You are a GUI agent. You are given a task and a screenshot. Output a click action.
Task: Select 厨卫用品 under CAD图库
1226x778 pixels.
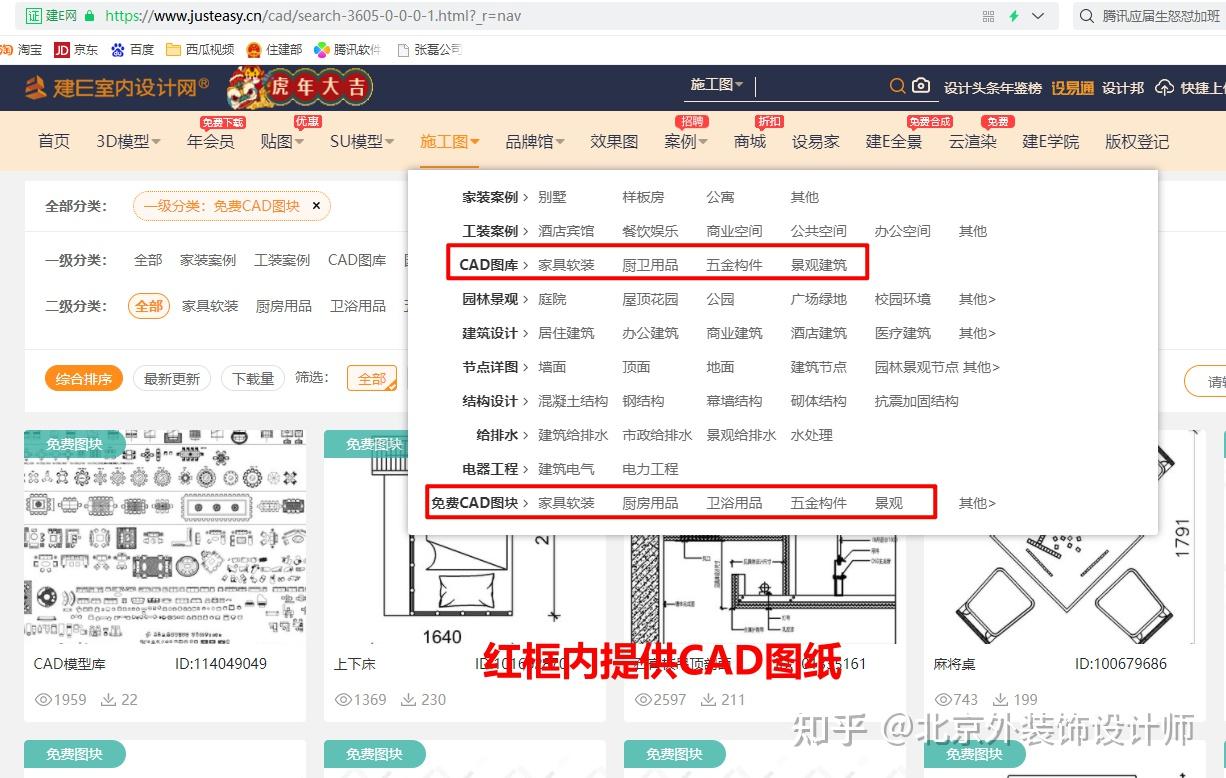tap(650, 265)
